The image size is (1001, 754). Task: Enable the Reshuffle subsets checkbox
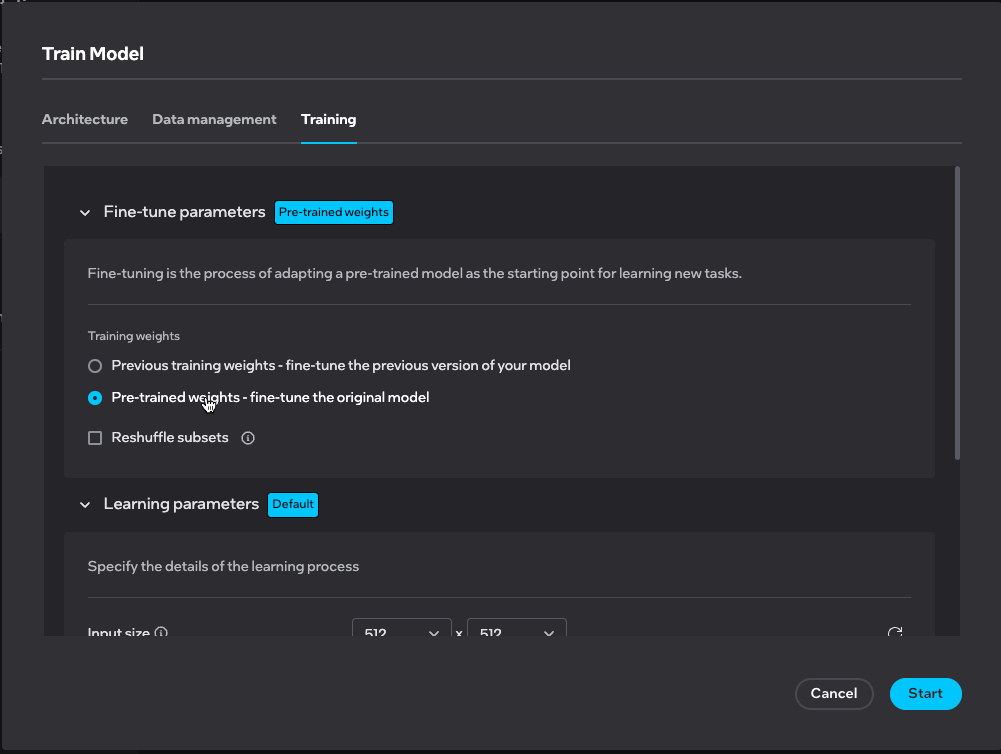(95, 438)
